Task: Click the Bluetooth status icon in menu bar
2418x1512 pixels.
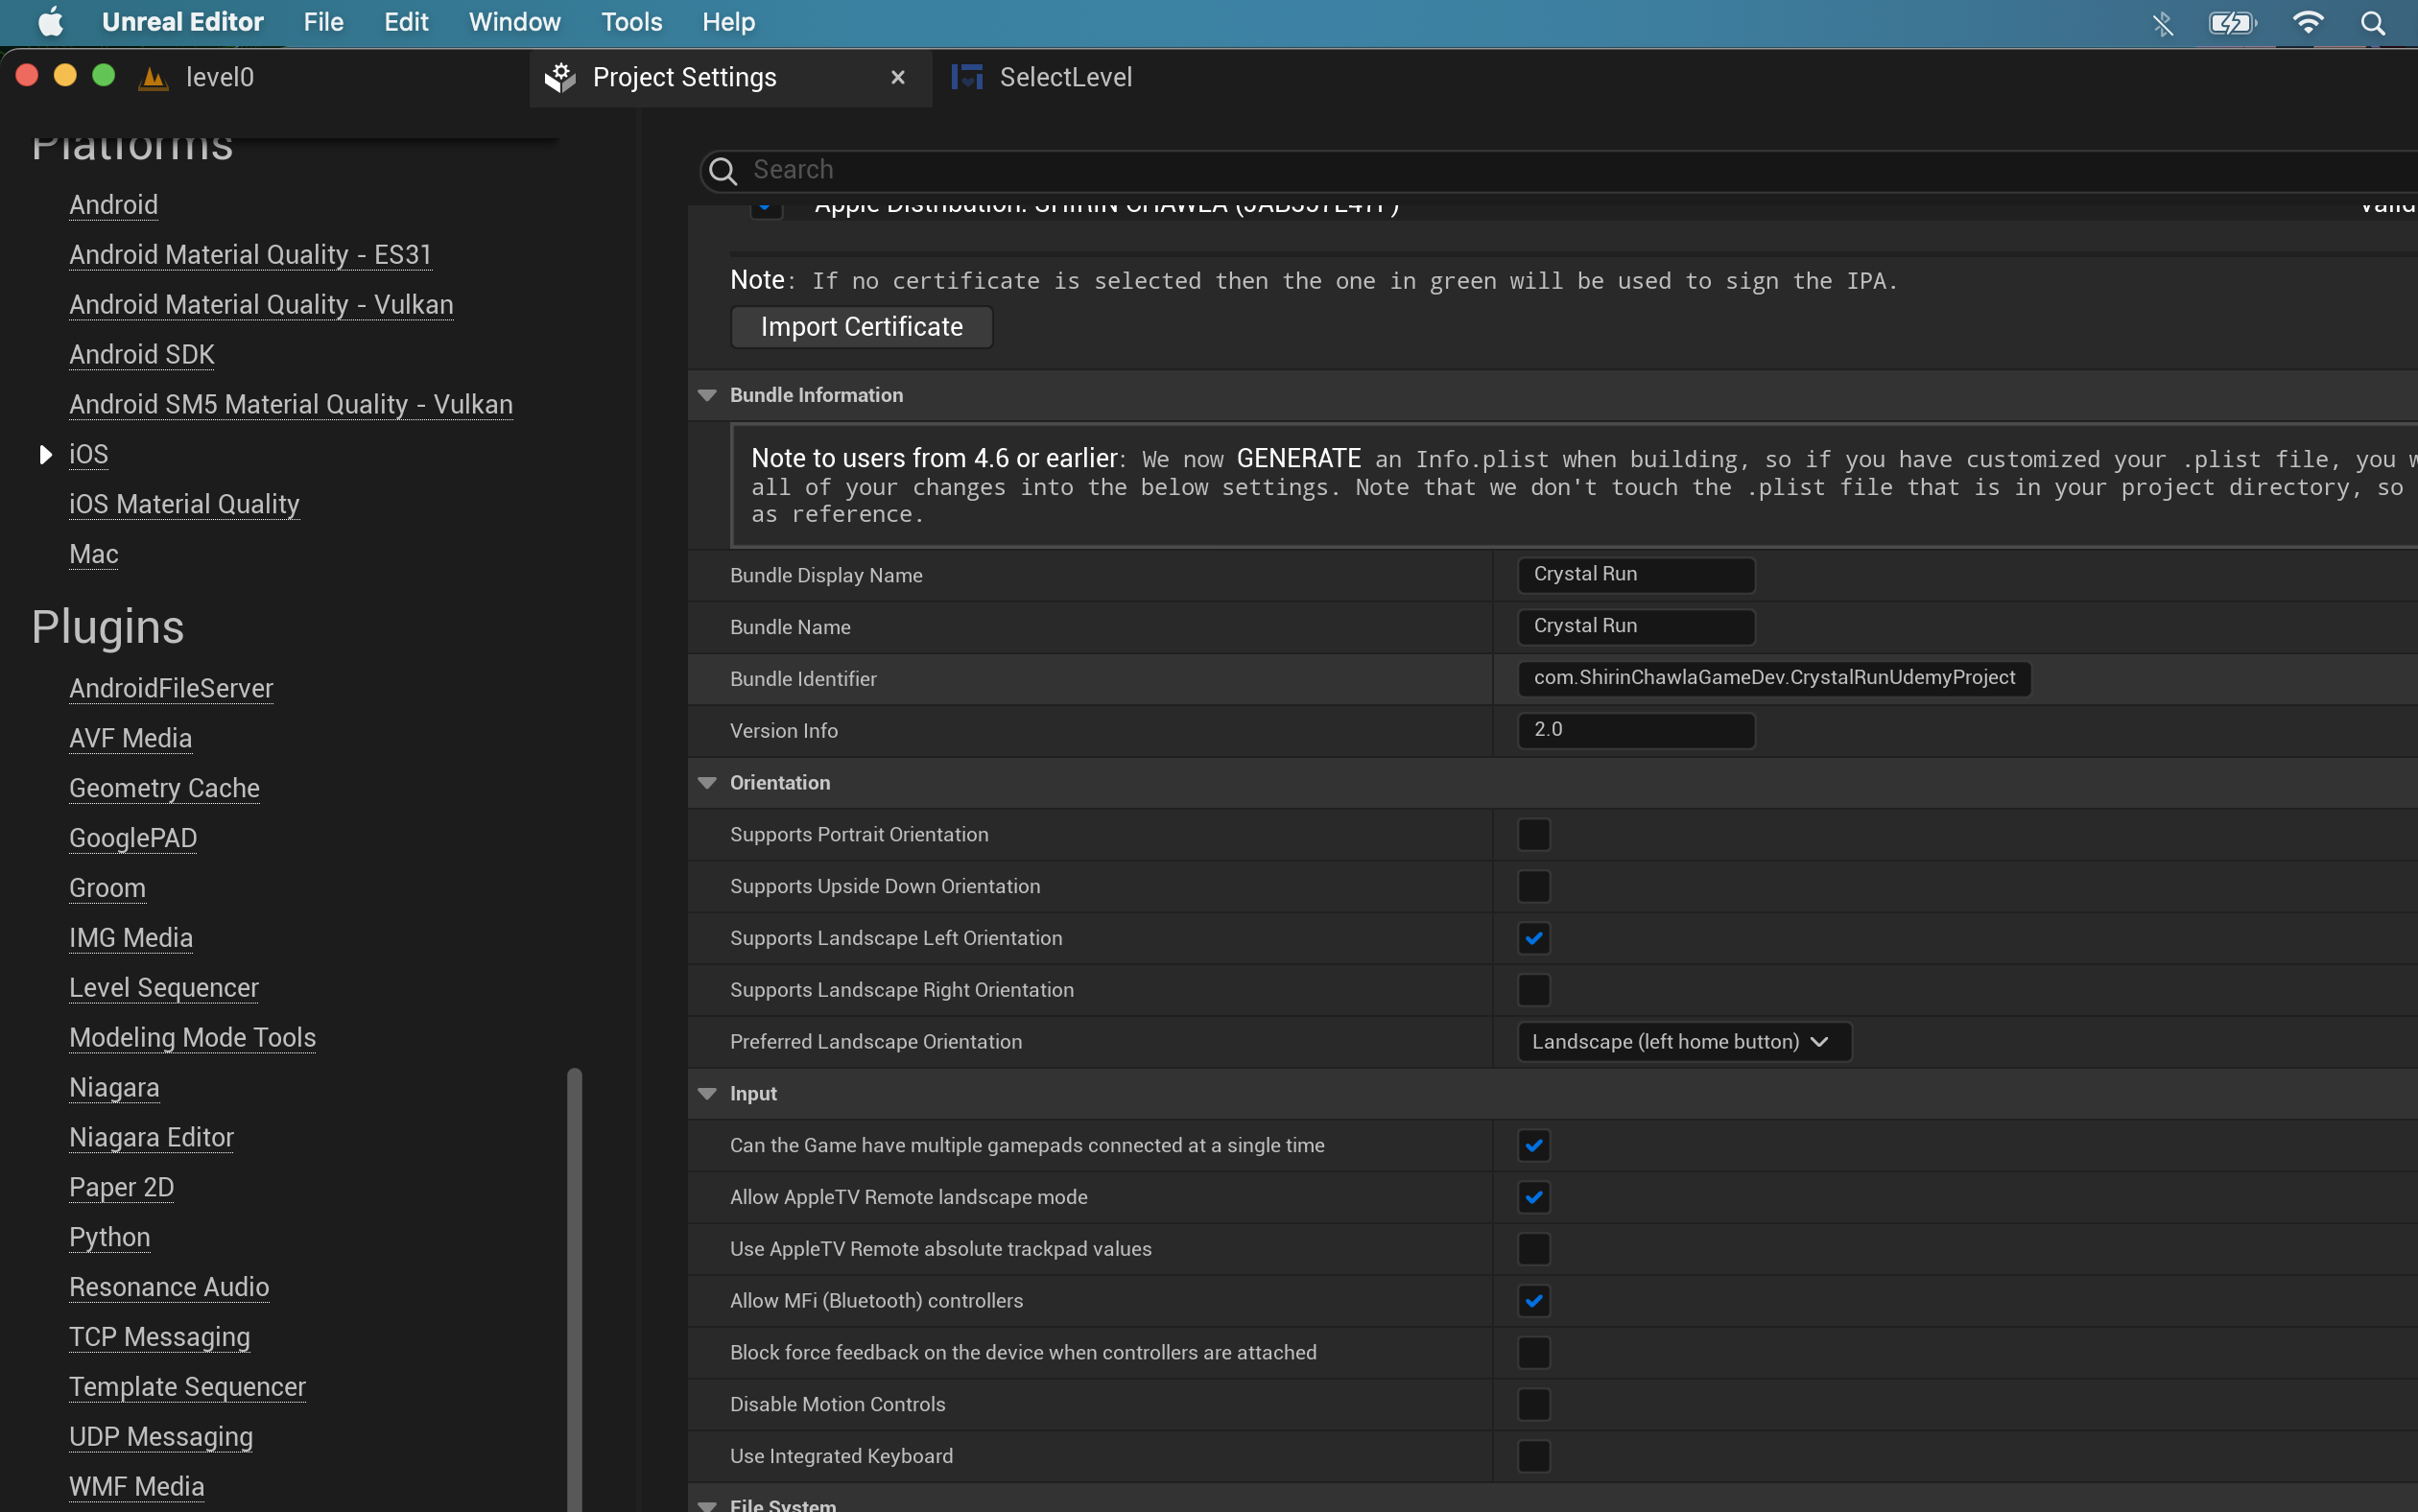Action: pyautogui.click(x=2162, y=22)
